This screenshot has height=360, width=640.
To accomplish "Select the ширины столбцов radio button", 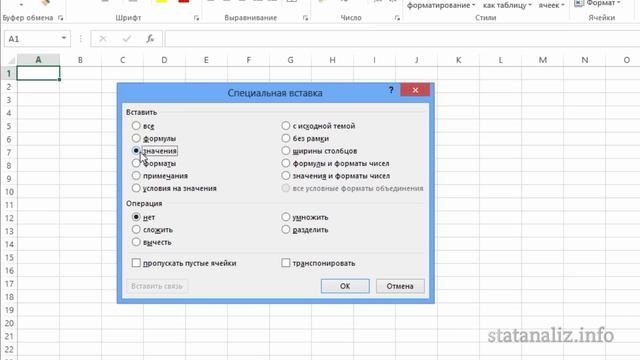I will tap(286, 151).
